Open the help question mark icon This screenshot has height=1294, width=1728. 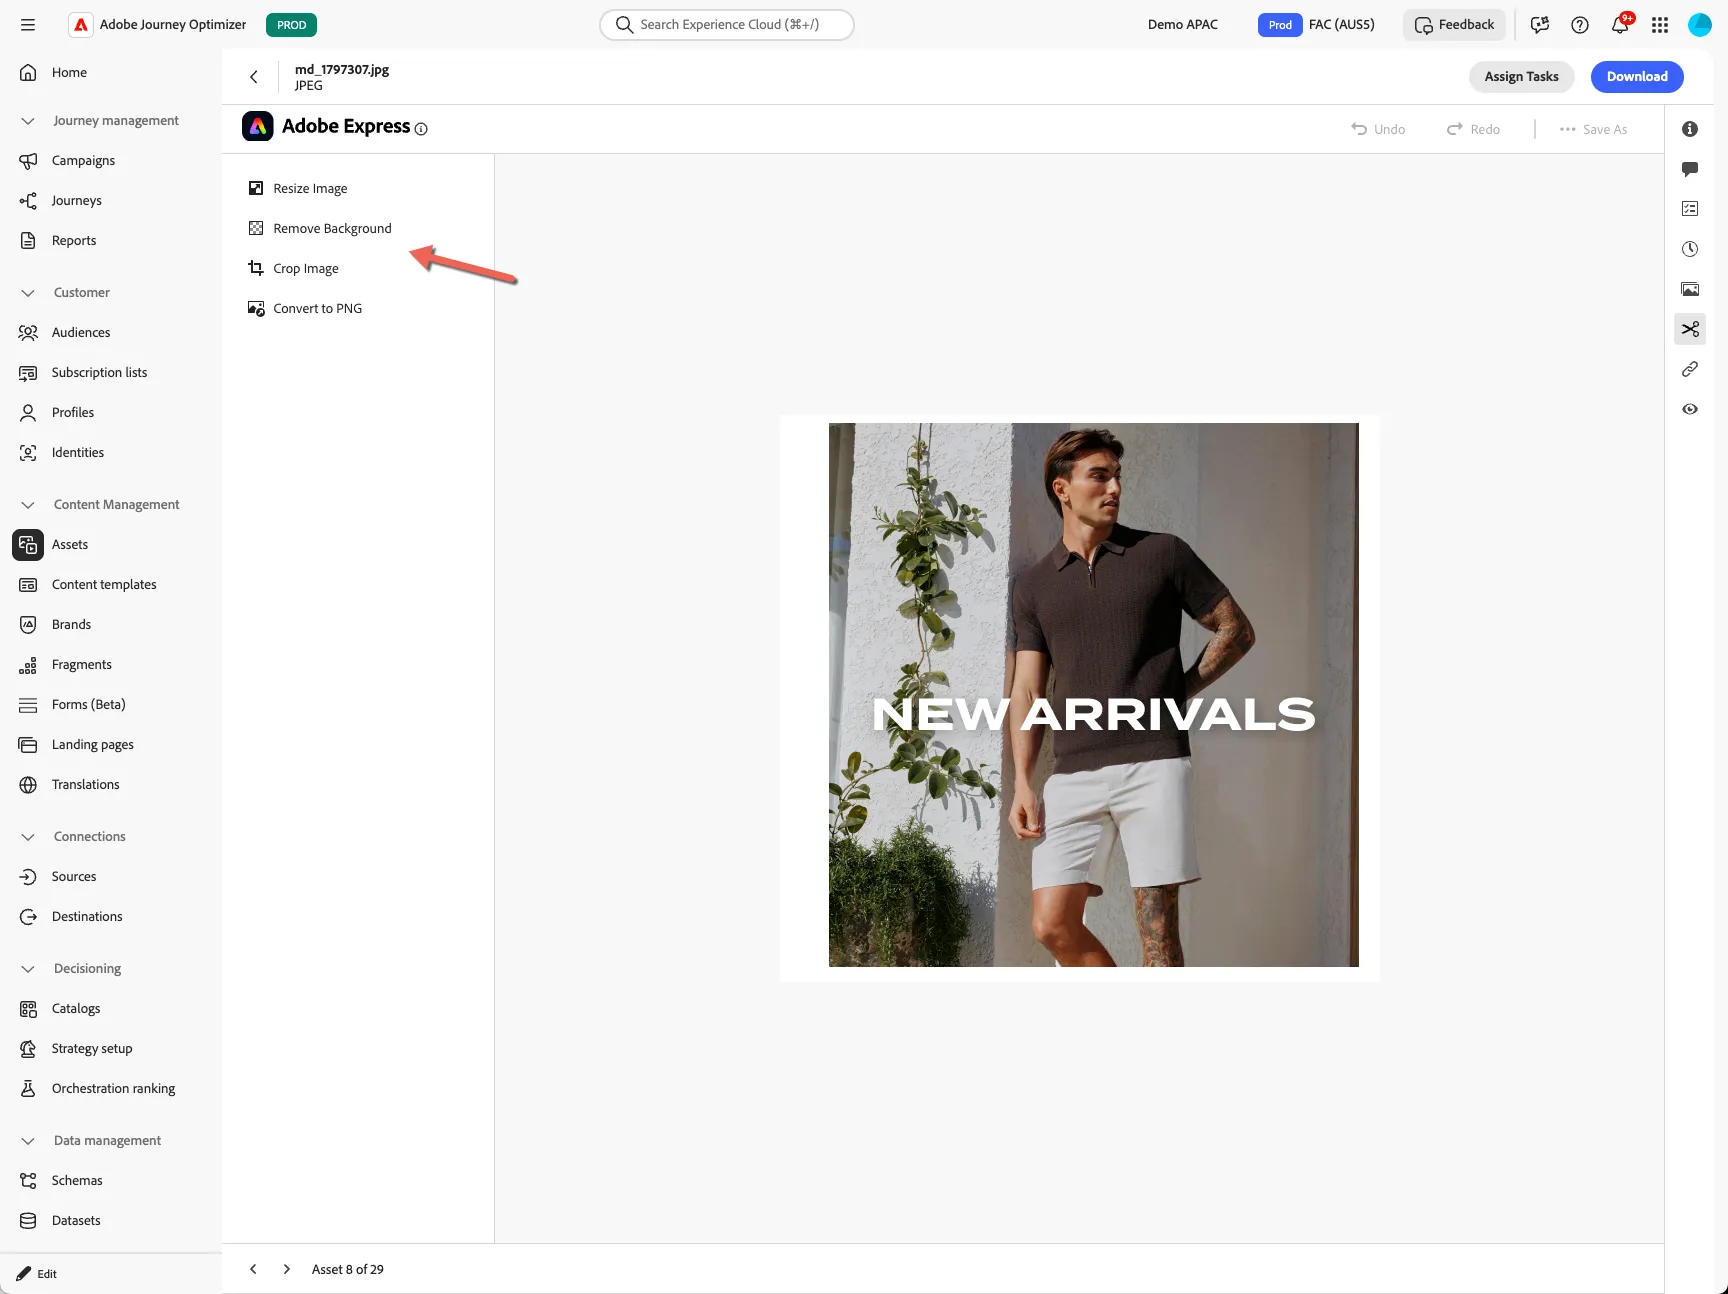(x=1580, y=25)
